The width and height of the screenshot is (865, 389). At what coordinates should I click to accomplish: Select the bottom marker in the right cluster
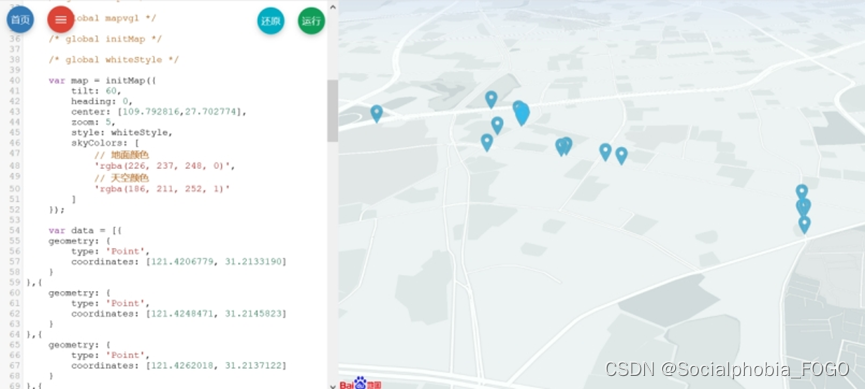(804, 225)
